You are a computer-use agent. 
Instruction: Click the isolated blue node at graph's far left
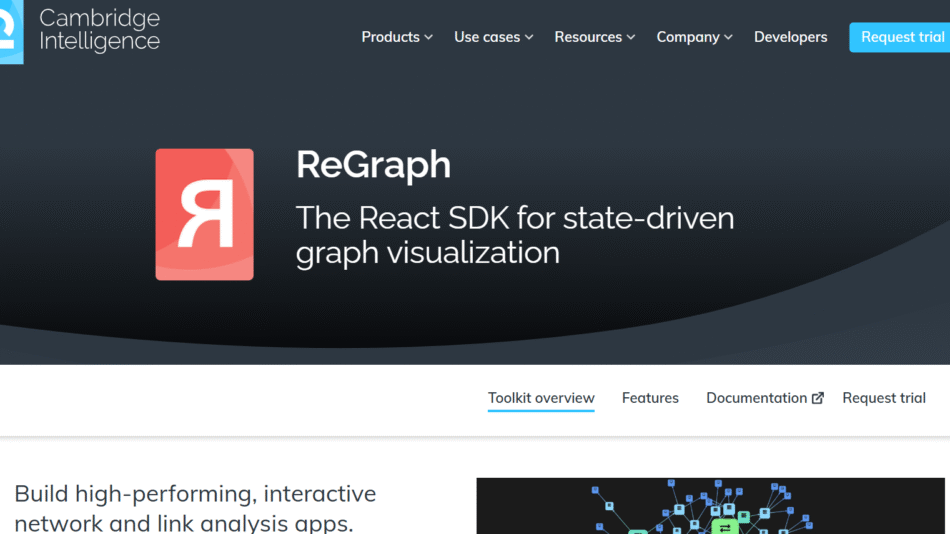[x=596, y=491]
